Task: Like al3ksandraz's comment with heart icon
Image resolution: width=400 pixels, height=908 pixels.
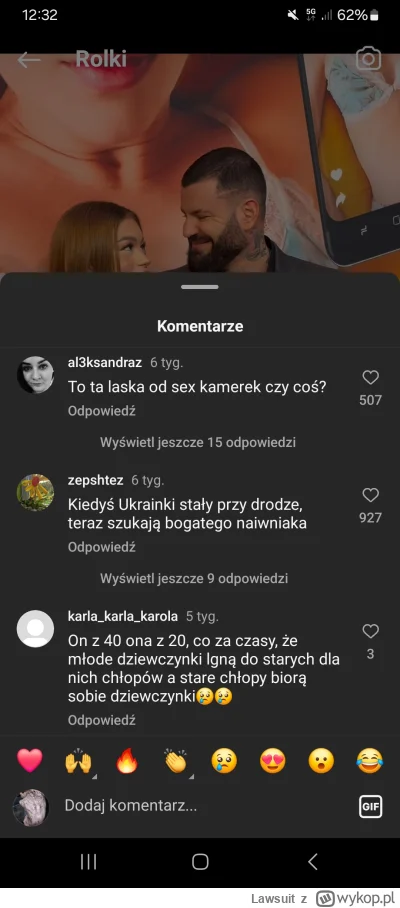Action: (x=370, y=378)
